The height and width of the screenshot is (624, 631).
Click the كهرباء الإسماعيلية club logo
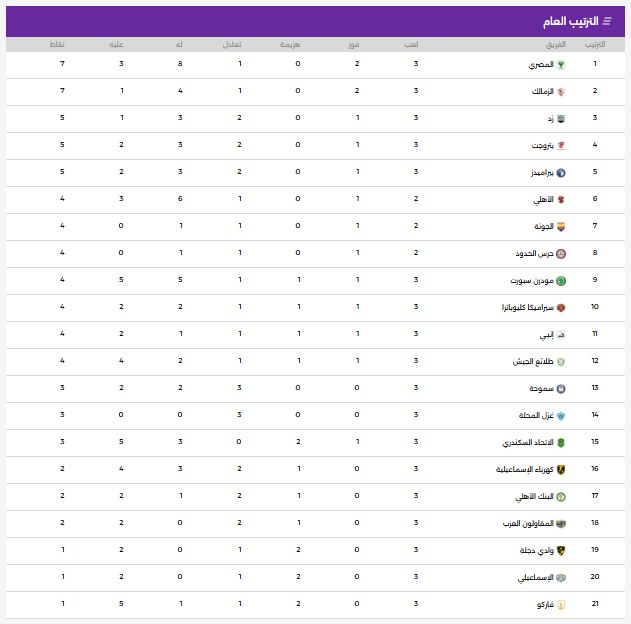click(561, 470)
